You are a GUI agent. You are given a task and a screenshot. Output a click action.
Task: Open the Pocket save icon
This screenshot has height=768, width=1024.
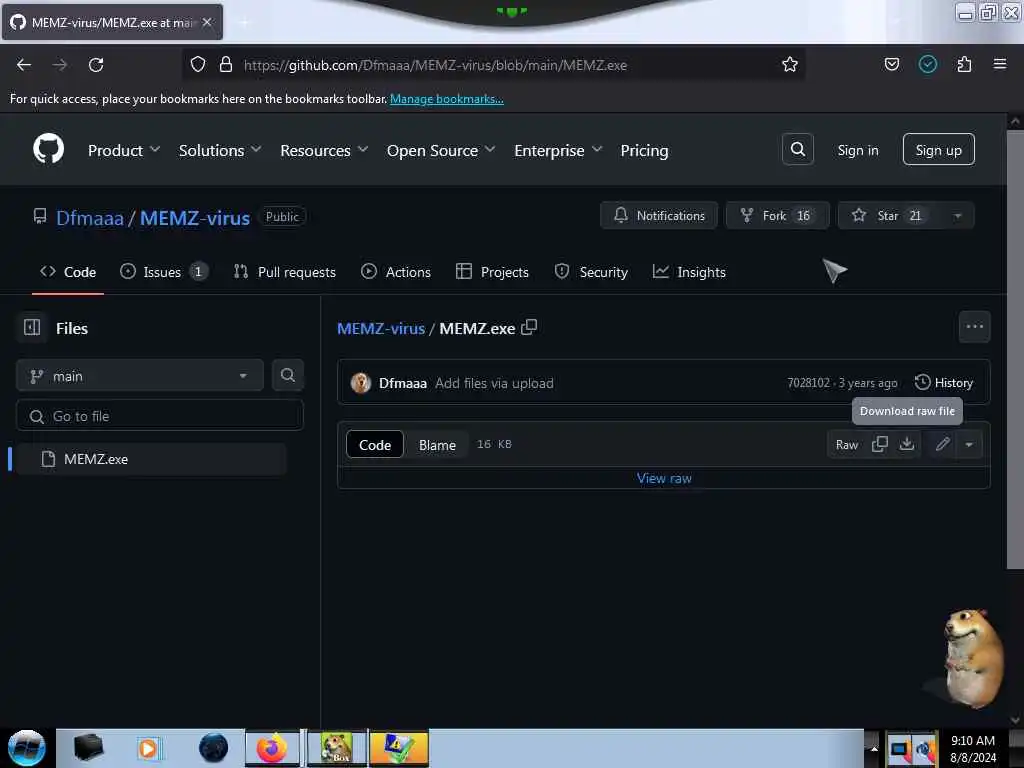pyautogui.click(x=891, y=64)
